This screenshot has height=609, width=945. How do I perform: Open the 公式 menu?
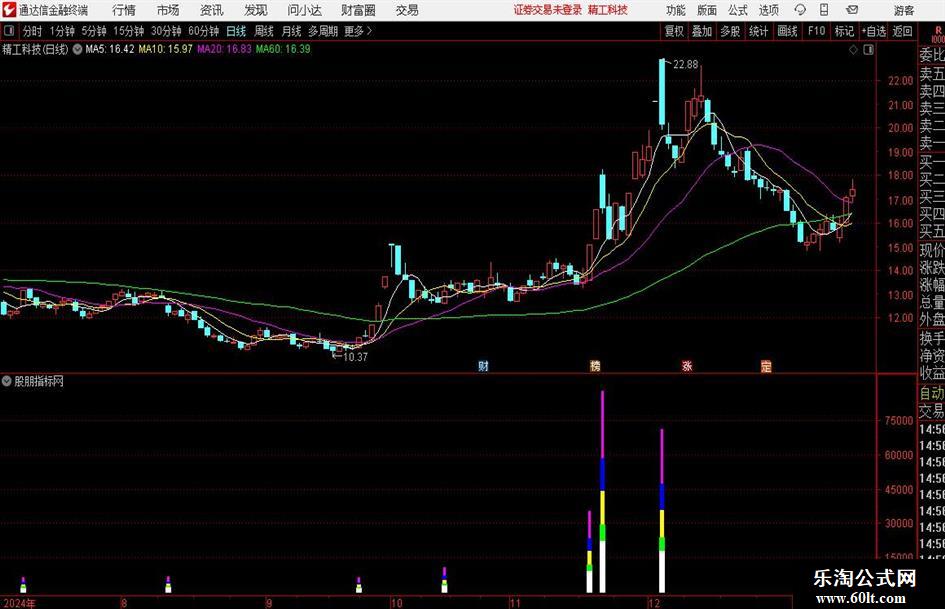738,10
